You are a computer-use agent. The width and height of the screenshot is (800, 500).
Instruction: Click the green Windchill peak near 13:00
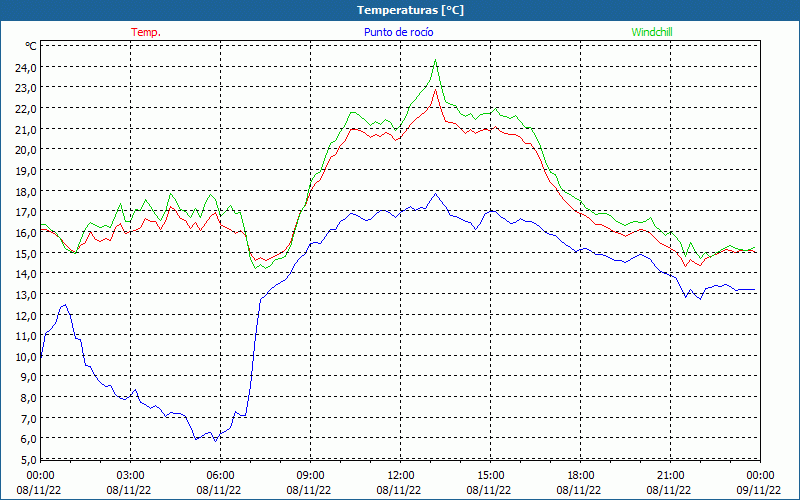click(435, 60)
